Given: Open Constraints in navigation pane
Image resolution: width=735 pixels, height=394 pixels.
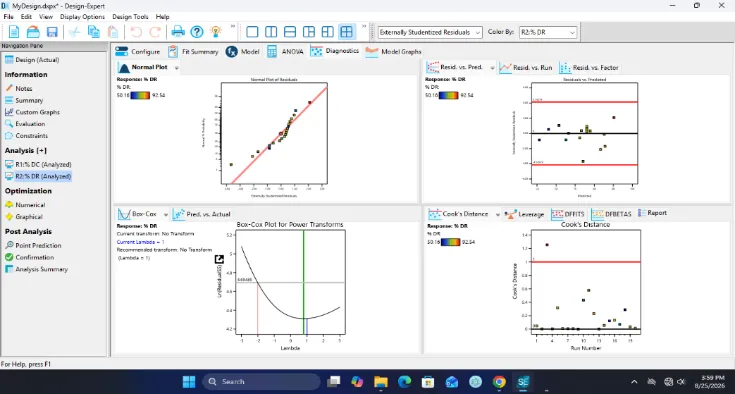Looking at the screenshot, I should [x=26, y=135].
